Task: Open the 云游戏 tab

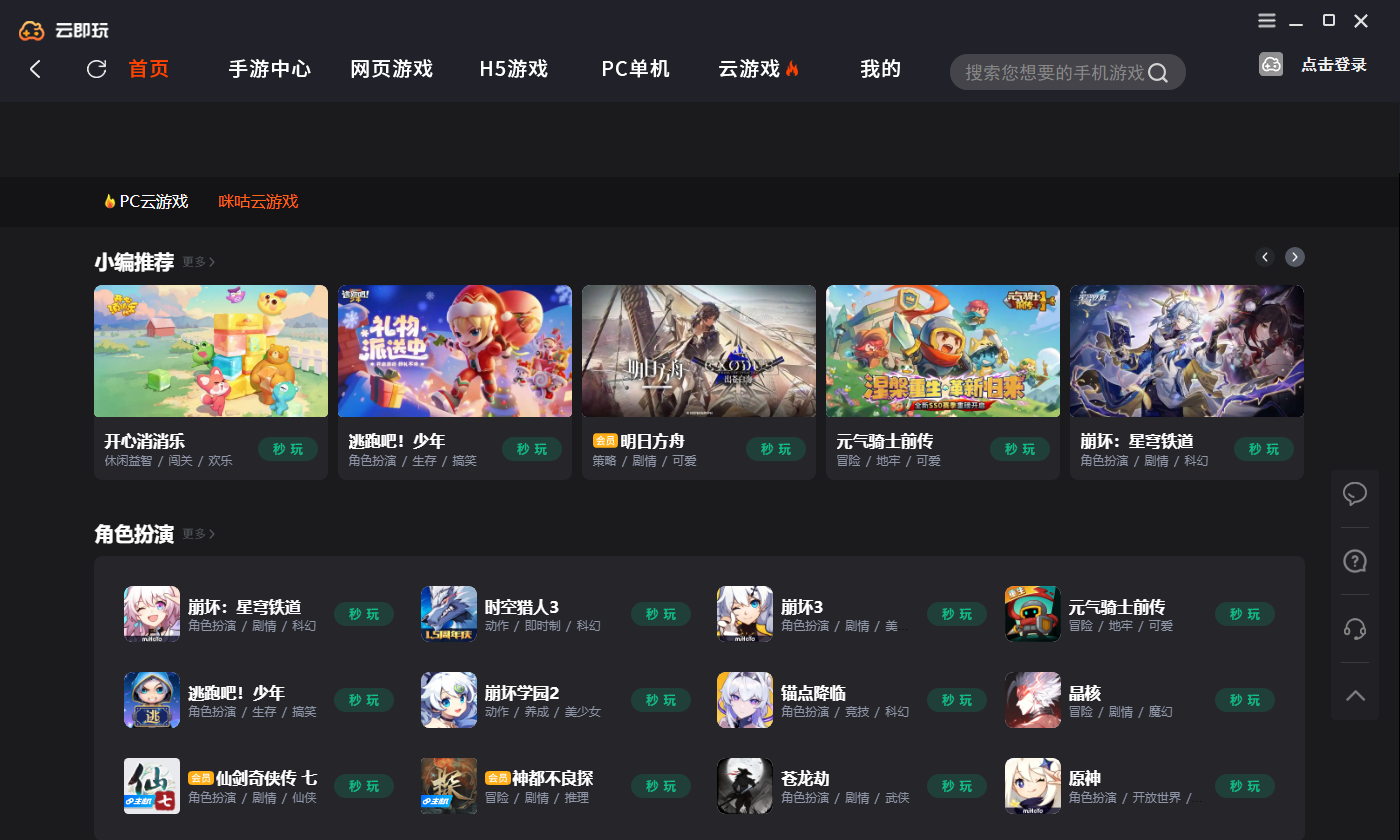Action: (759, 69)
